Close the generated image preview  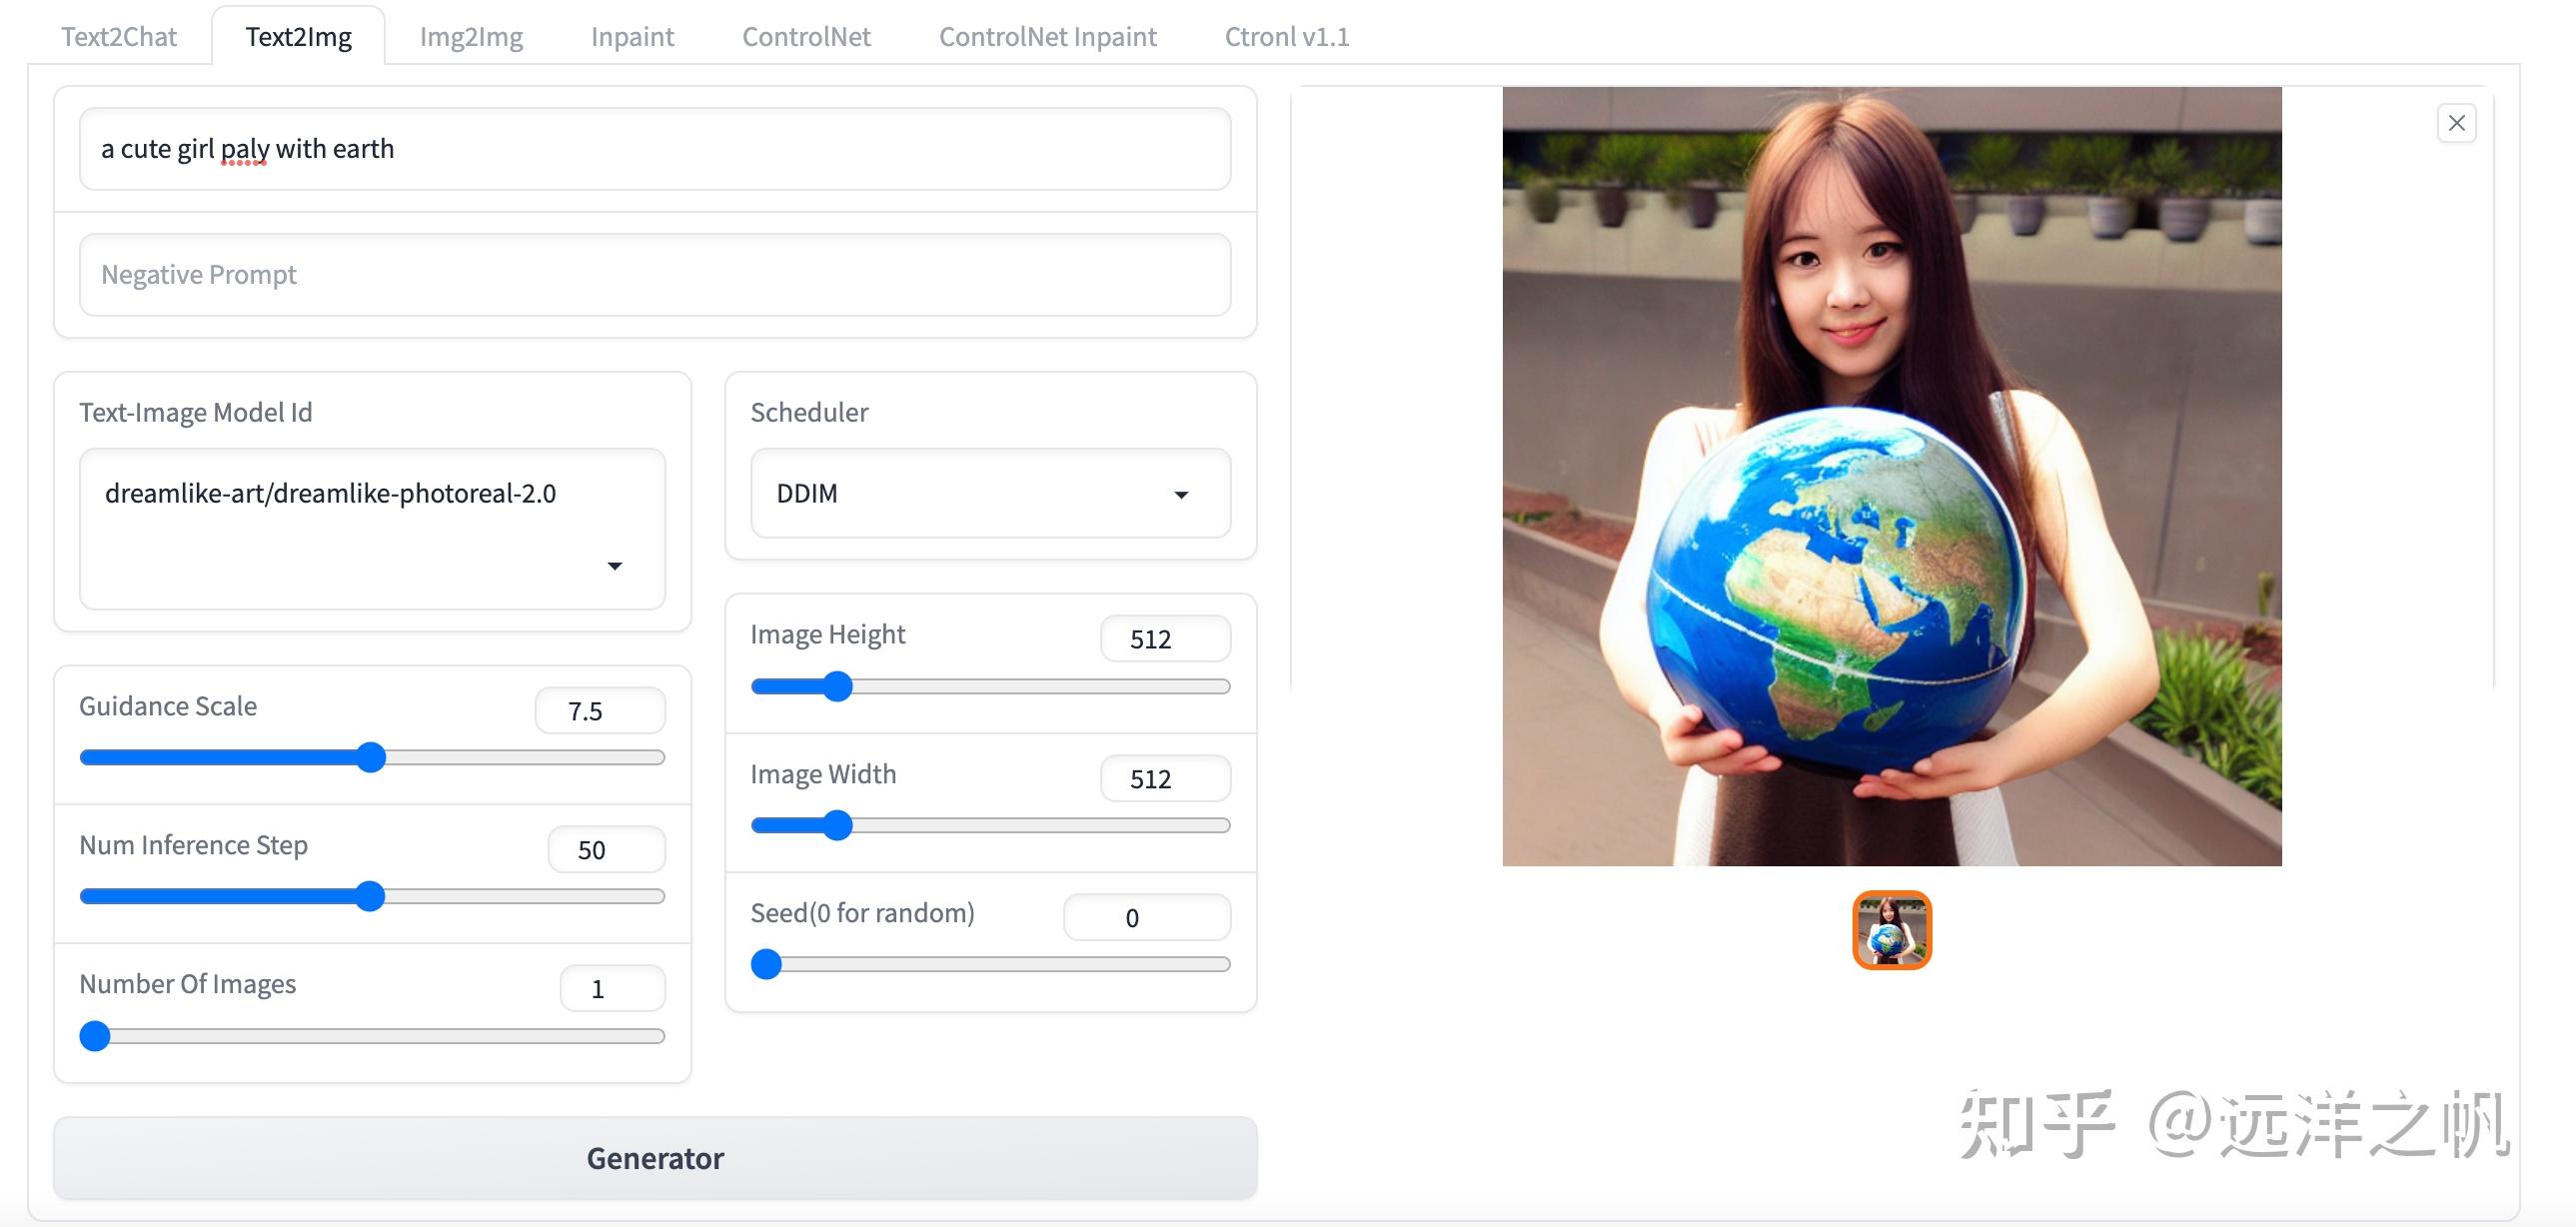2456,123
